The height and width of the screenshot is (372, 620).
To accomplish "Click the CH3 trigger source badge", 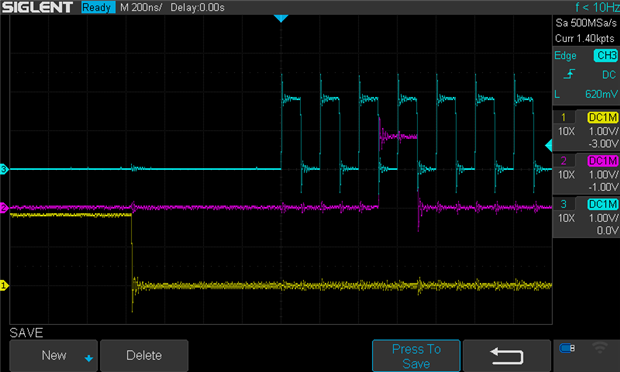I will click(605, 55).
